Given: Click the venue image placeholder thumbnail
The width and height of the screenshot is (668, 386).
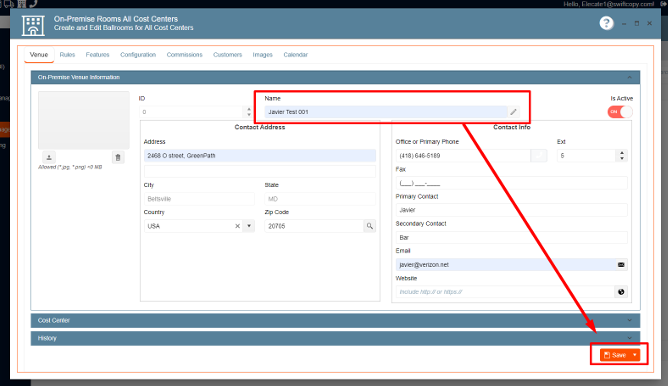Looking at the screenshot, I should (84, 120).
